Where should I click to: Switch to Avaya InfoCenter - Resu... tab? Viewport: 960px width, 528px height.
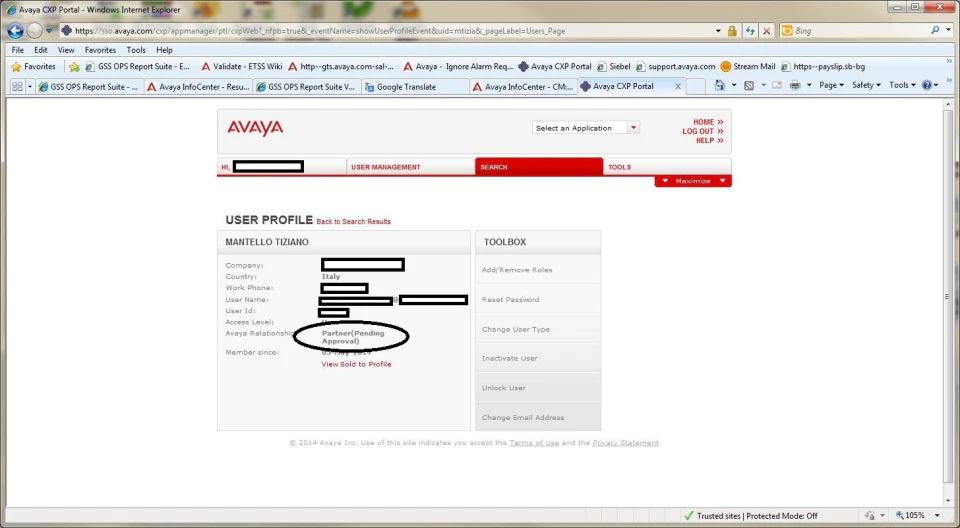pos(198,87)
